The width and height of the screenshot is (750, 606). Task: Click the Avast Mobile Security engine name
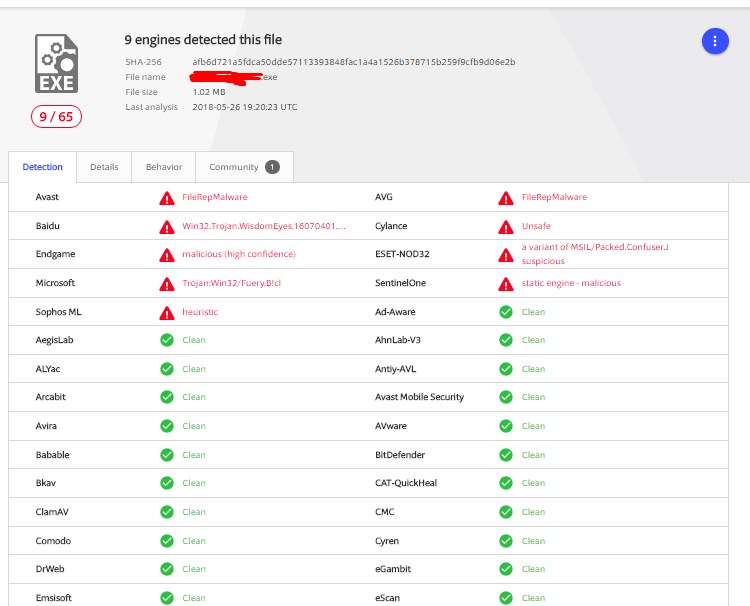point(419,397)
